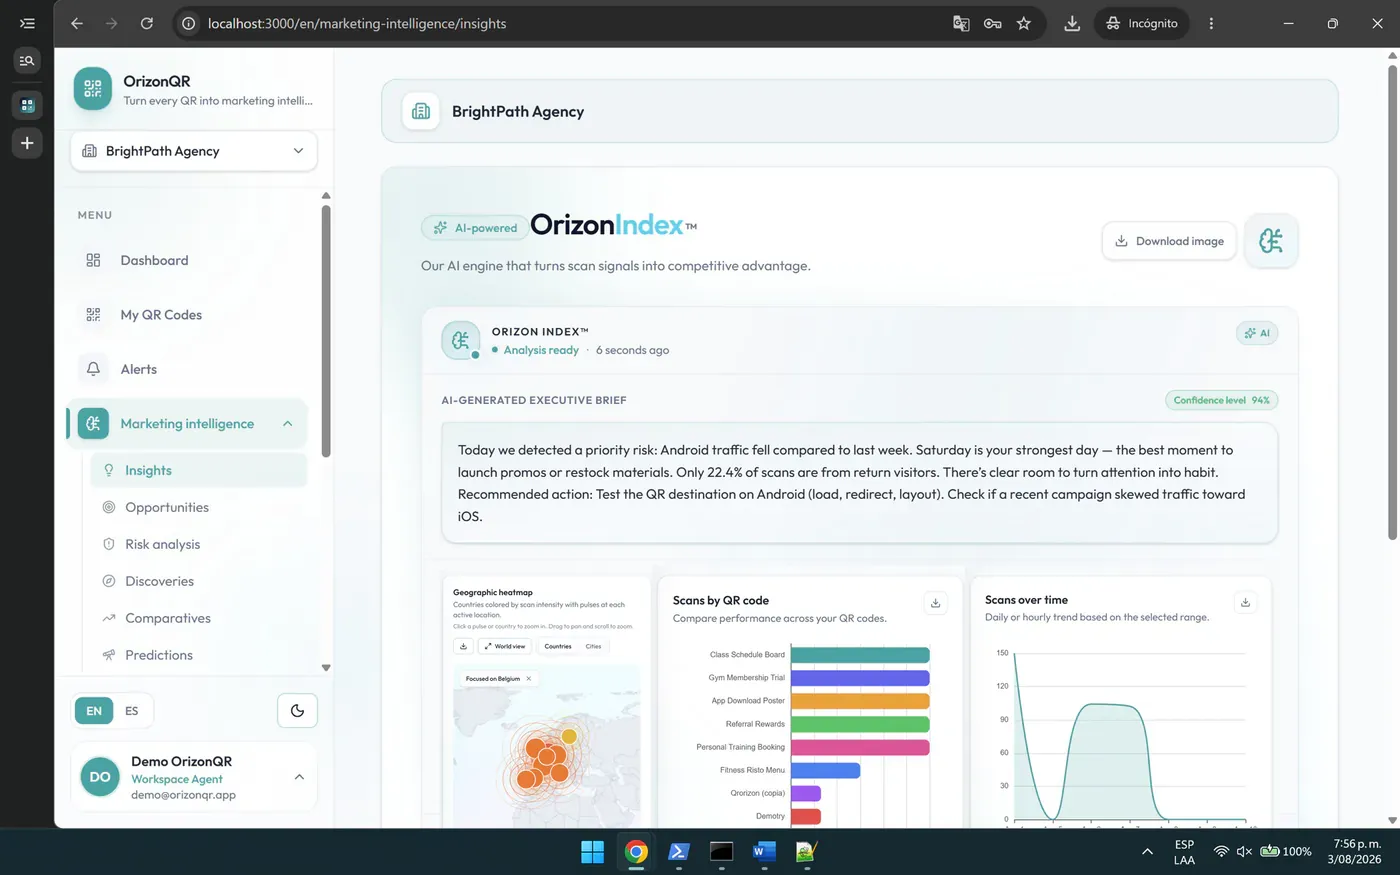1400x875 pixels.
Task: Click the Risk analysis shield icon
Action: tap(109, 544)
